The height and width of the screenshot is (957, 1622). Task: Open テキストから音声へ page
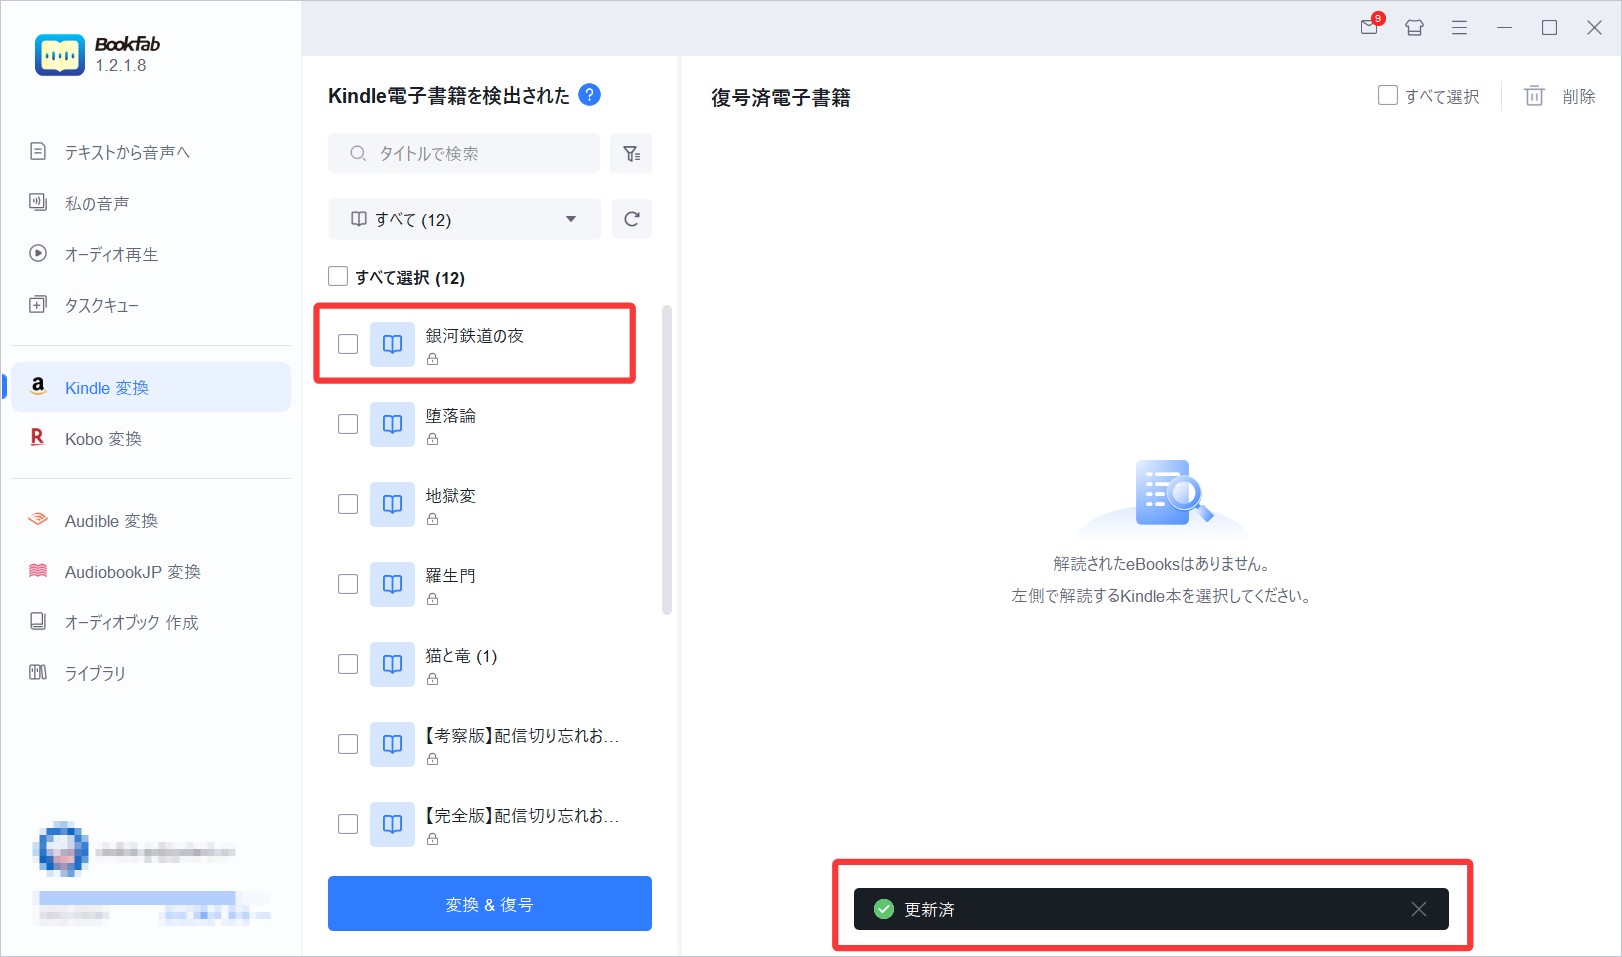click(x=127, y=152)
